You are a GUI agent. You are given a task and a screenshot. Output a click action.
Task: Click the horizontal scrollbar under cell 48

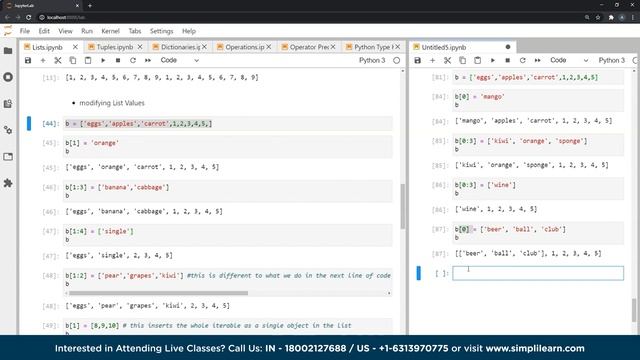(158, 293)
